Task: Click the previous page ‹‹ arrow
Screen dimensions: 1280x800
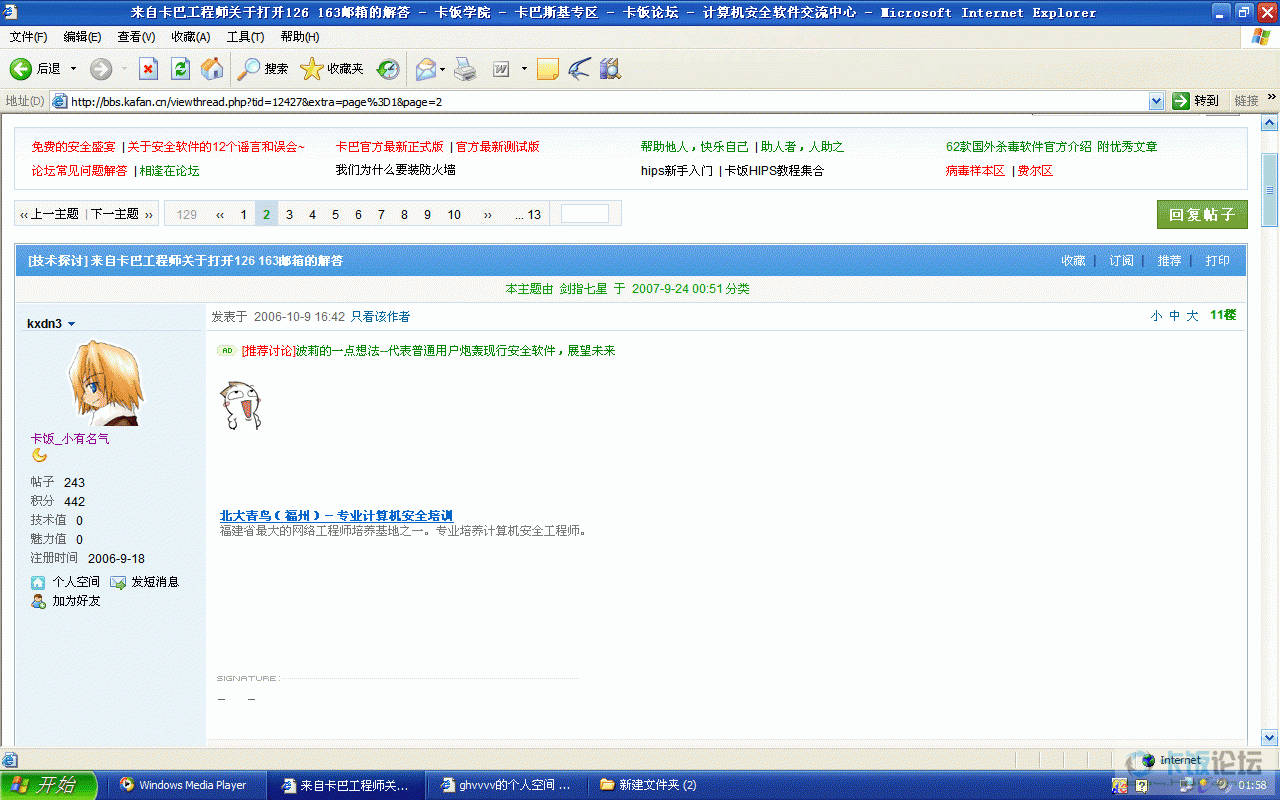Action: click(220, 214)
